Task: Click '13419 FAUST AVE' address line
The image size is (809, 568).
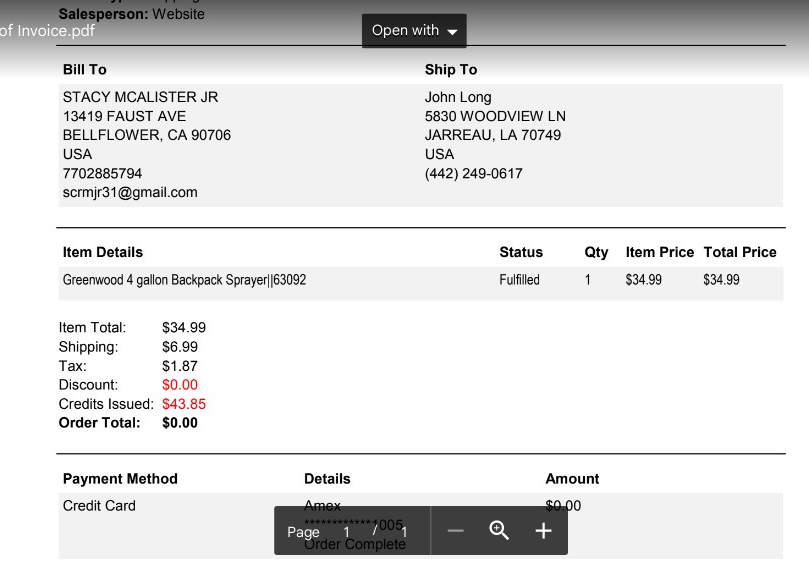Action: pyautogui.click(x=124, y=116)
